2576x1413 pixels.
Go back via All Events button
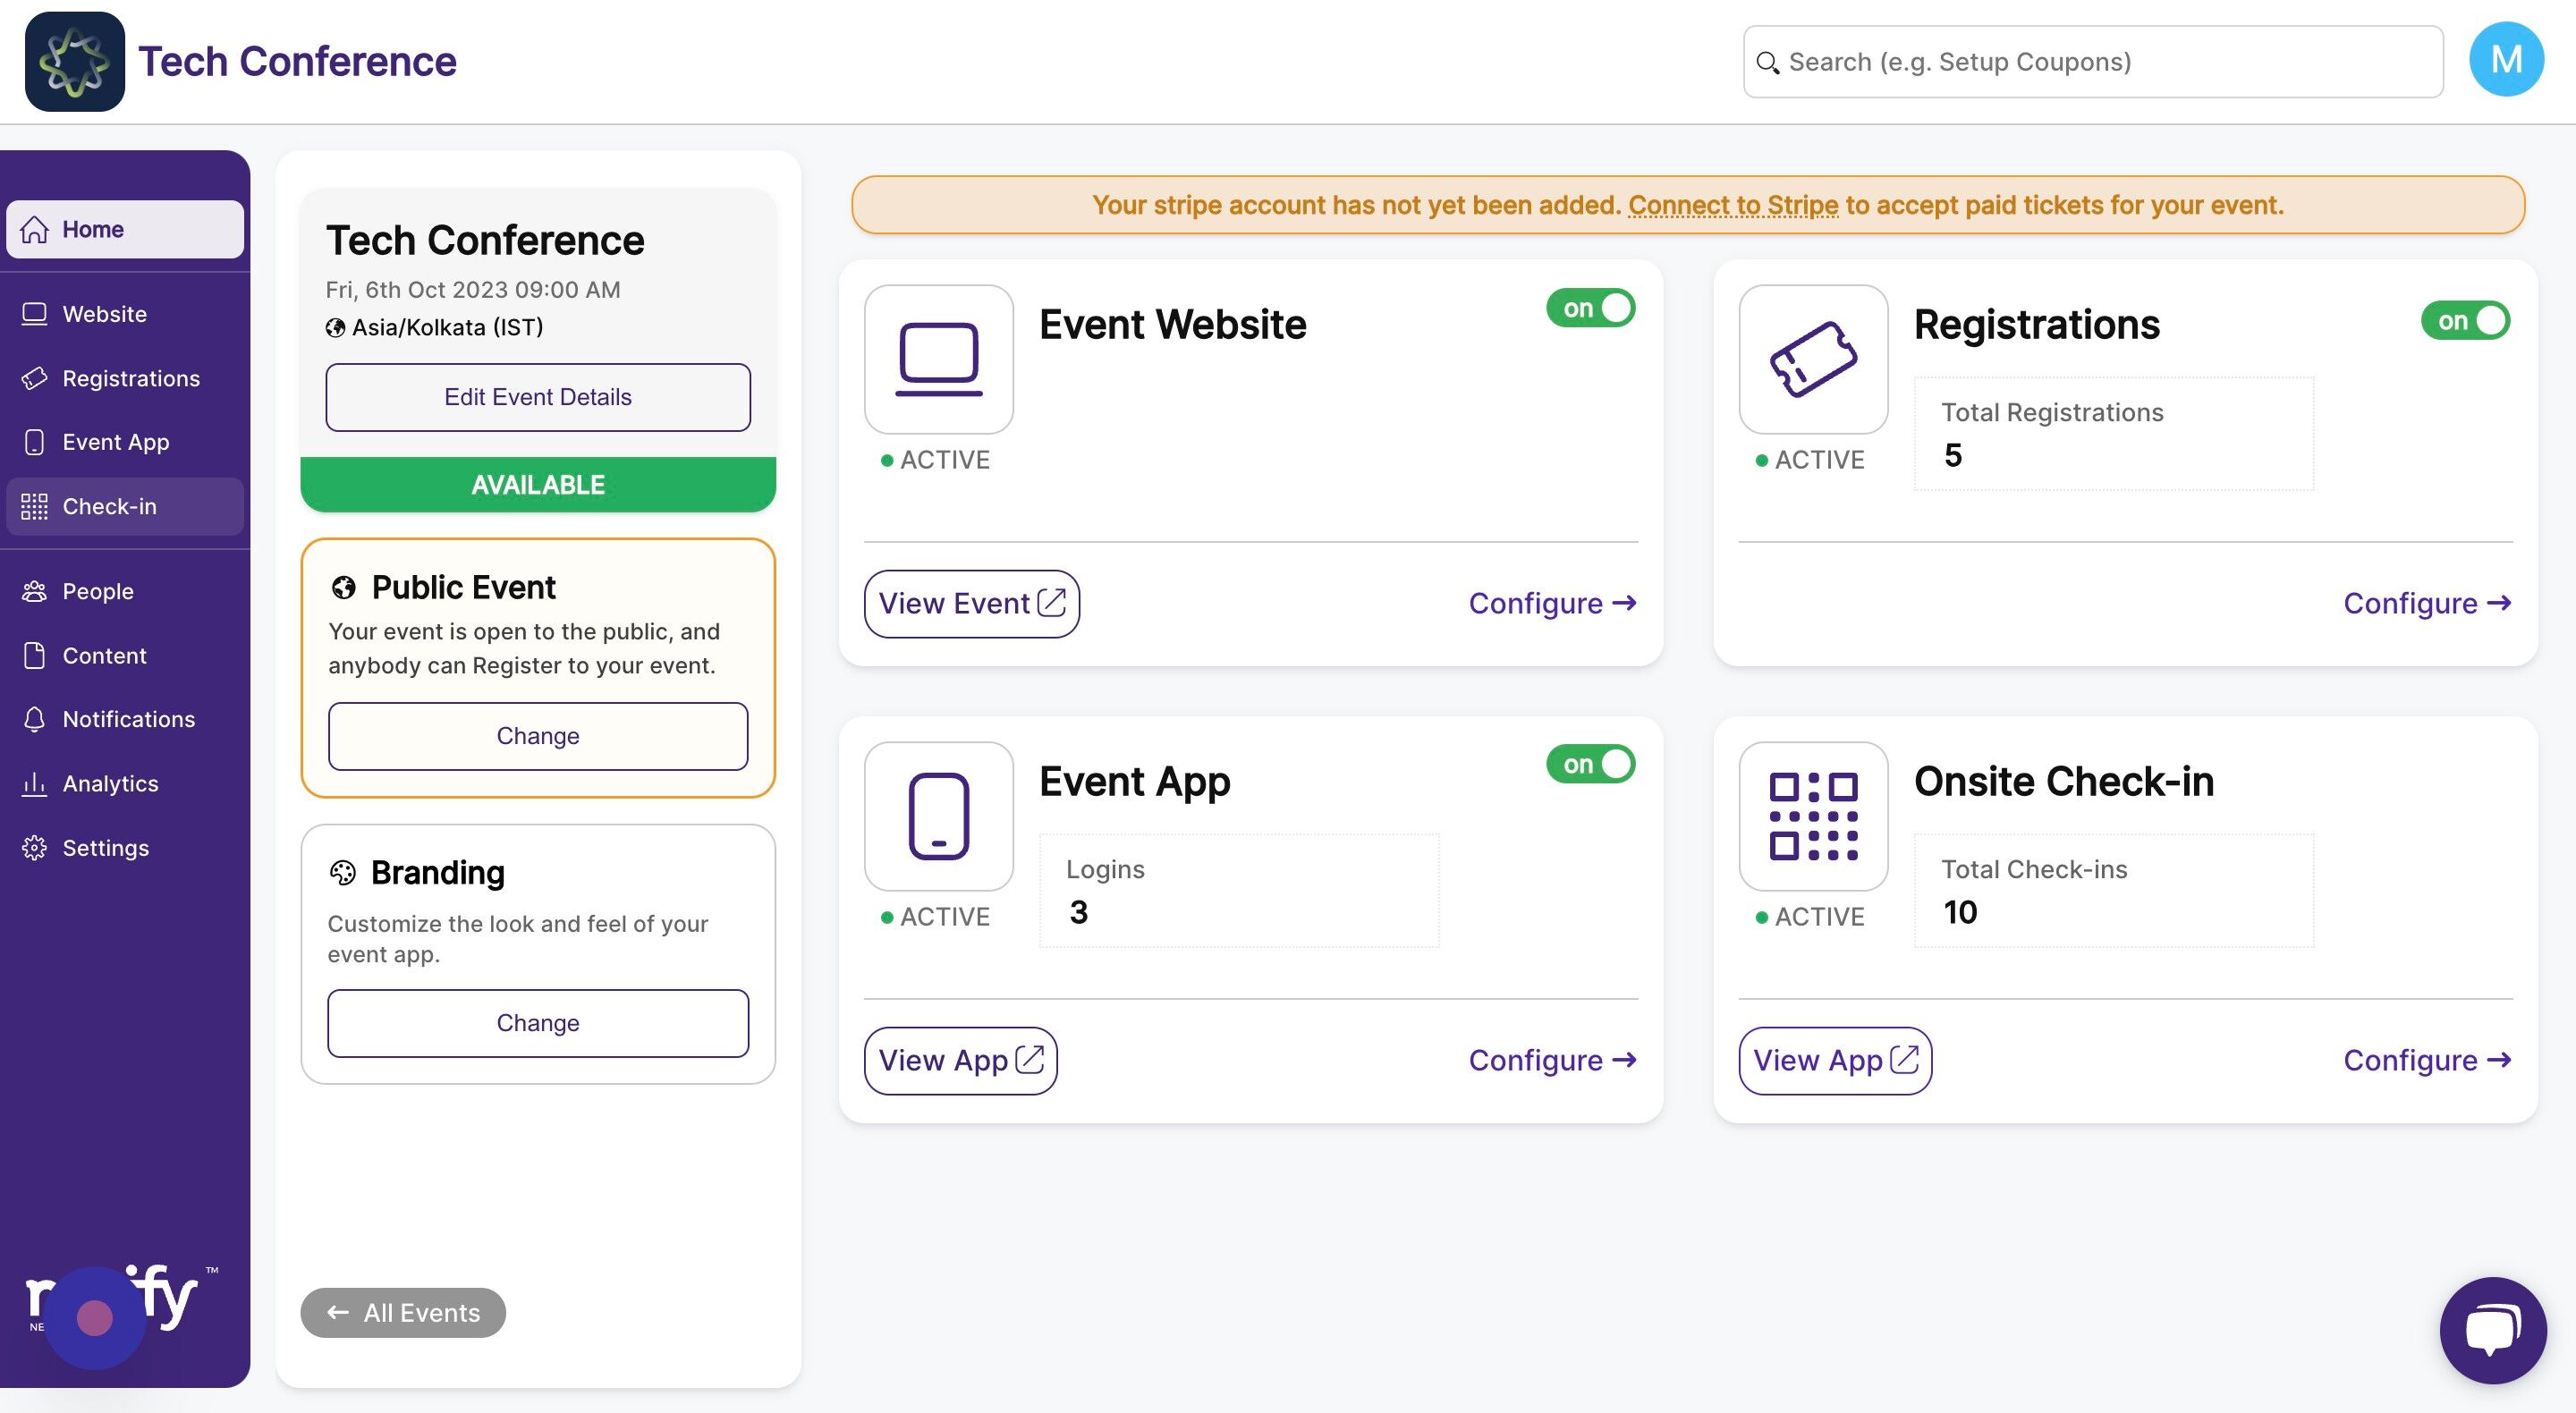(x=403, y=1312)
